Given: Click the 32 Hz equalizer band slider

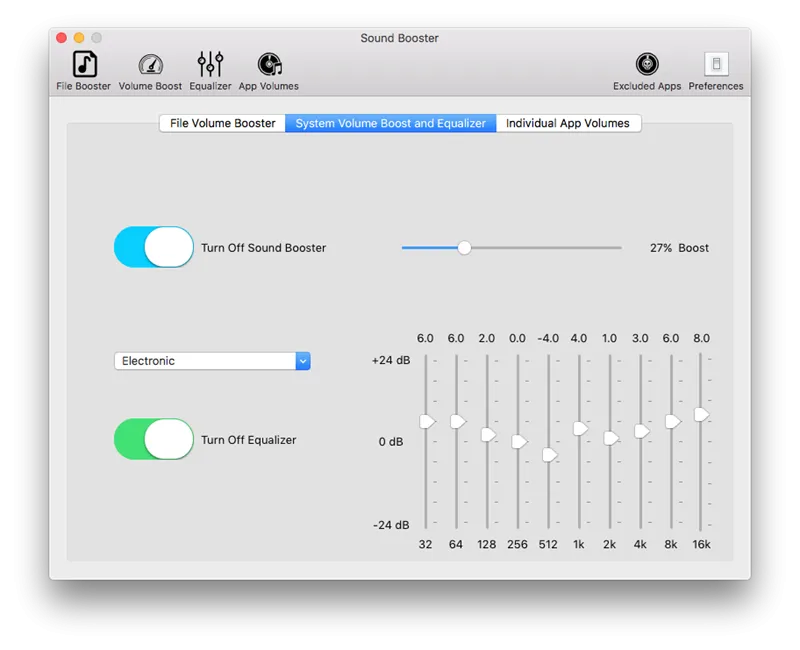Looking at the screenshot, I should click(x=427, y=421).
